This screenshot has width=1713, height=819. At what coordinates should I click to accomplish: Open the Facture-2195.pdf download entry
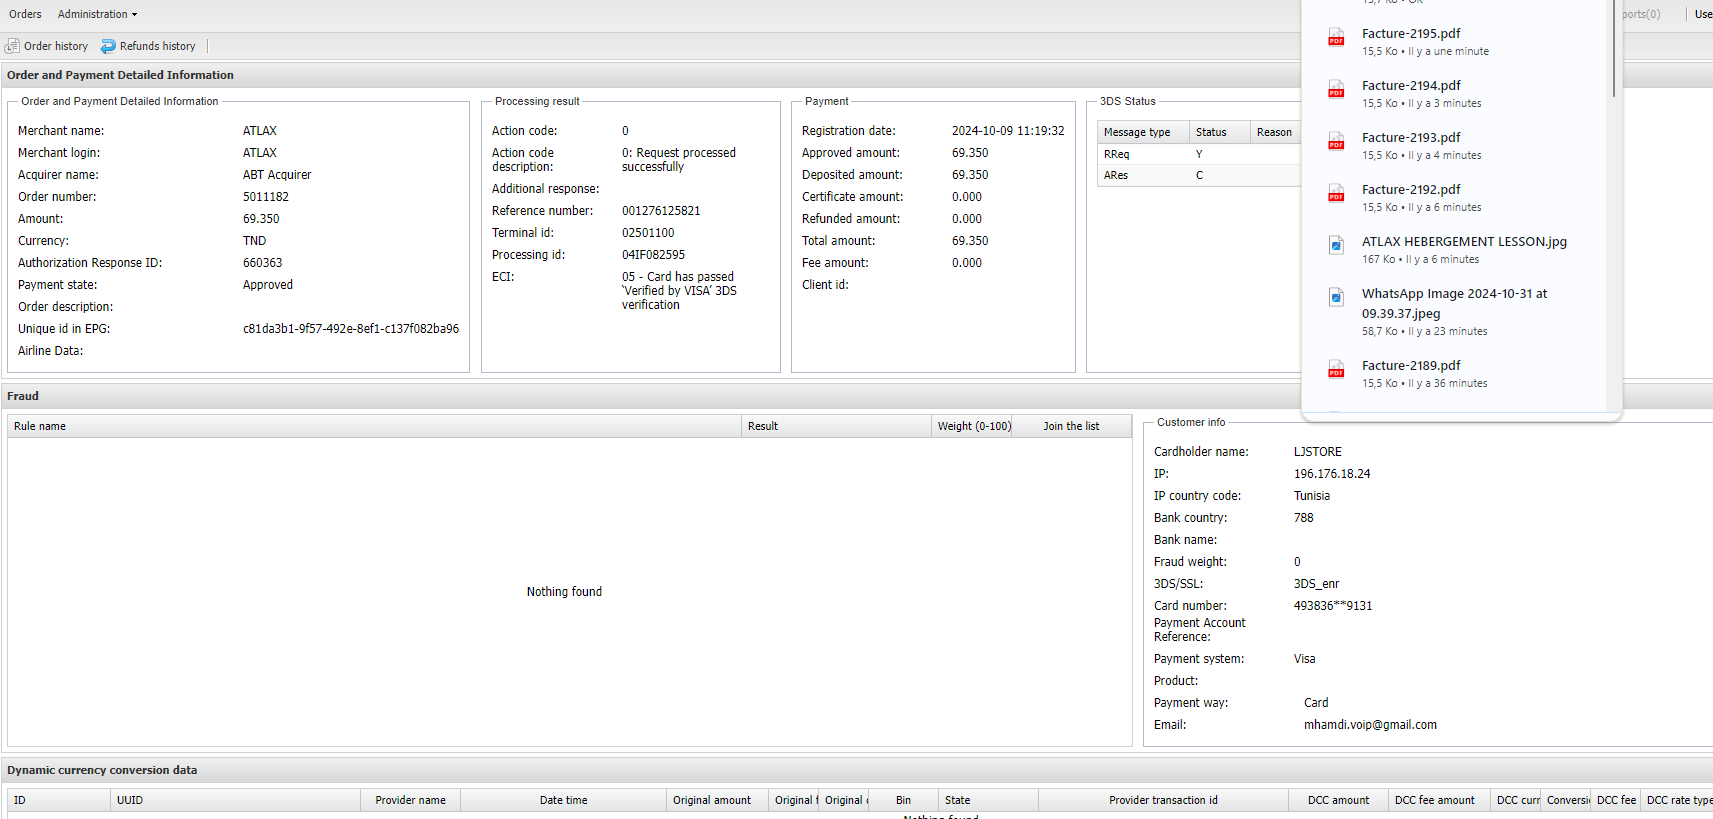1410,34
